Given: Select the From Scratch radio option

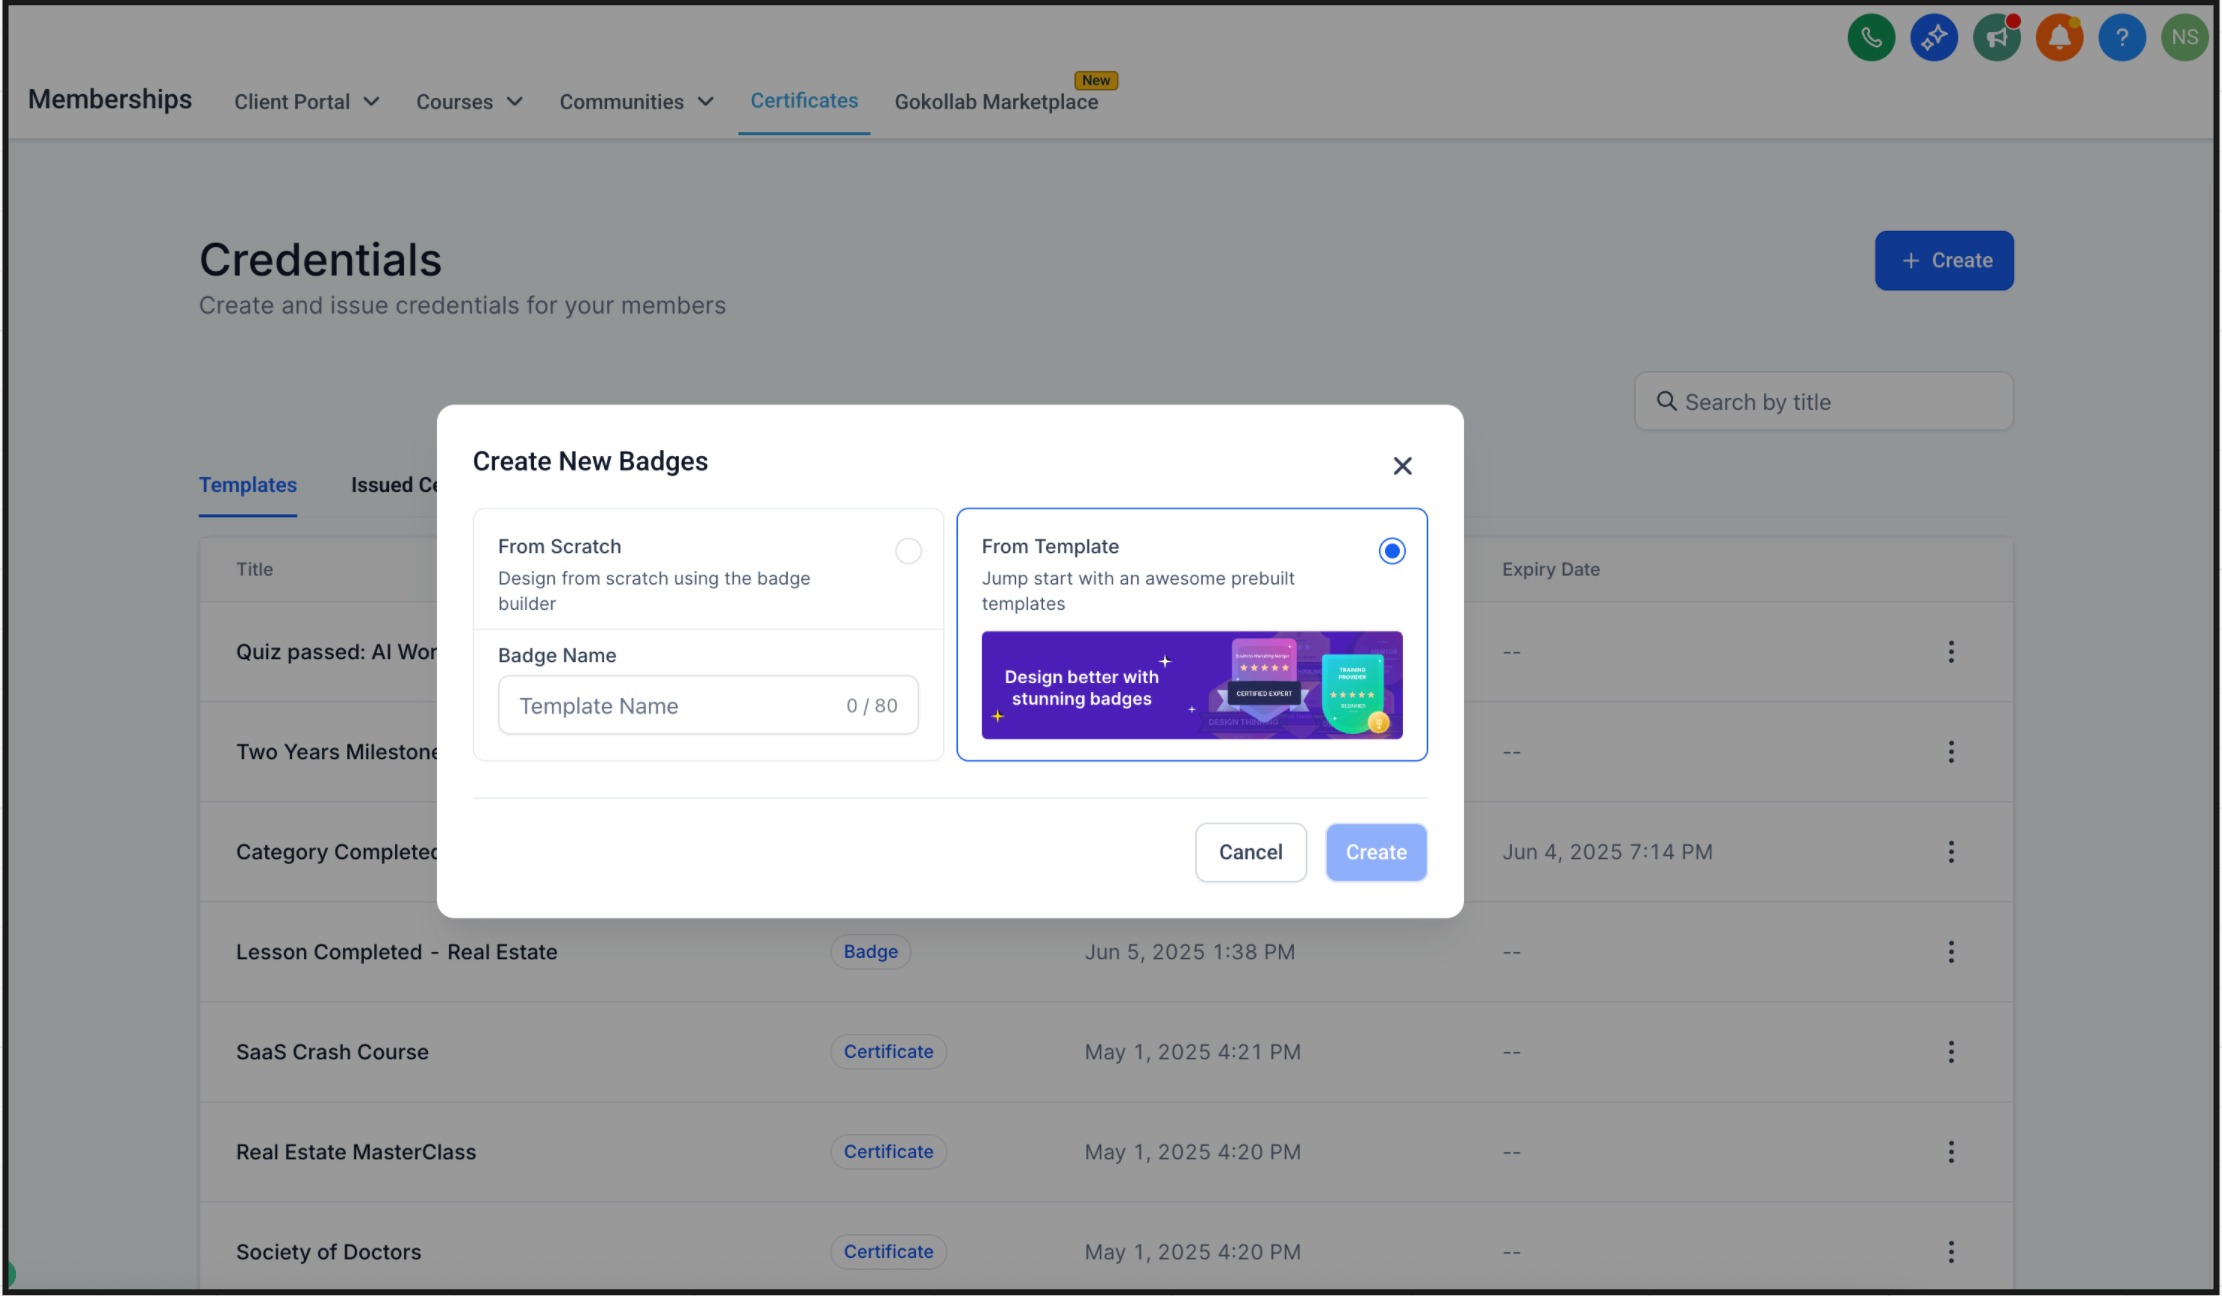Looking at the screenshot, I should click(908, 551).
